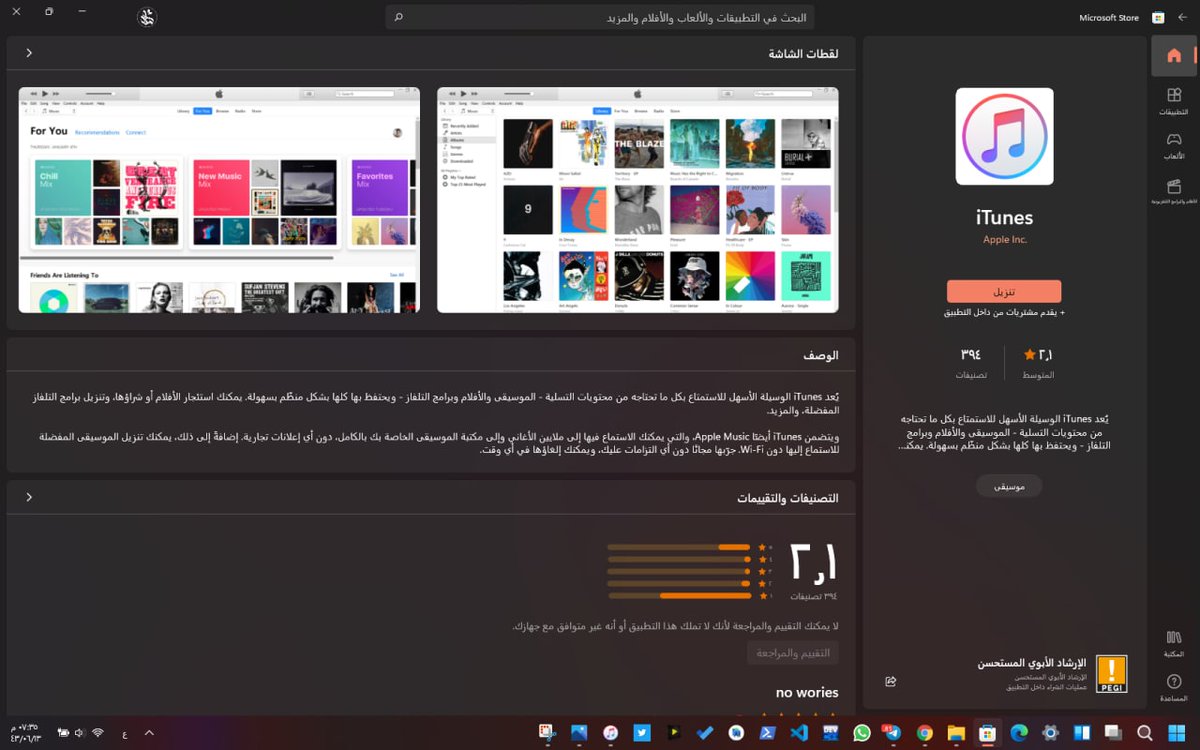
Task: Click the 'no worries' review title
Action: [807, 692]
